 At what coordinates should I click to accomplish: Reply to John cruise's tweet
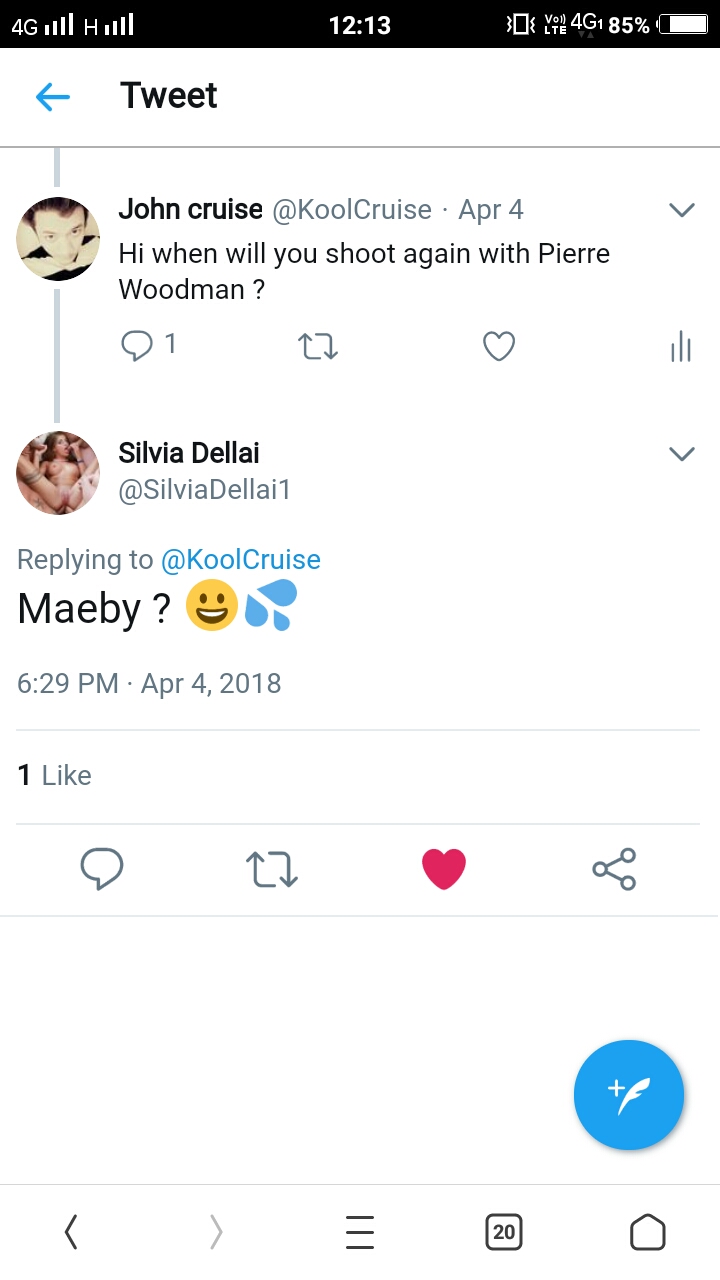[136, 346]
